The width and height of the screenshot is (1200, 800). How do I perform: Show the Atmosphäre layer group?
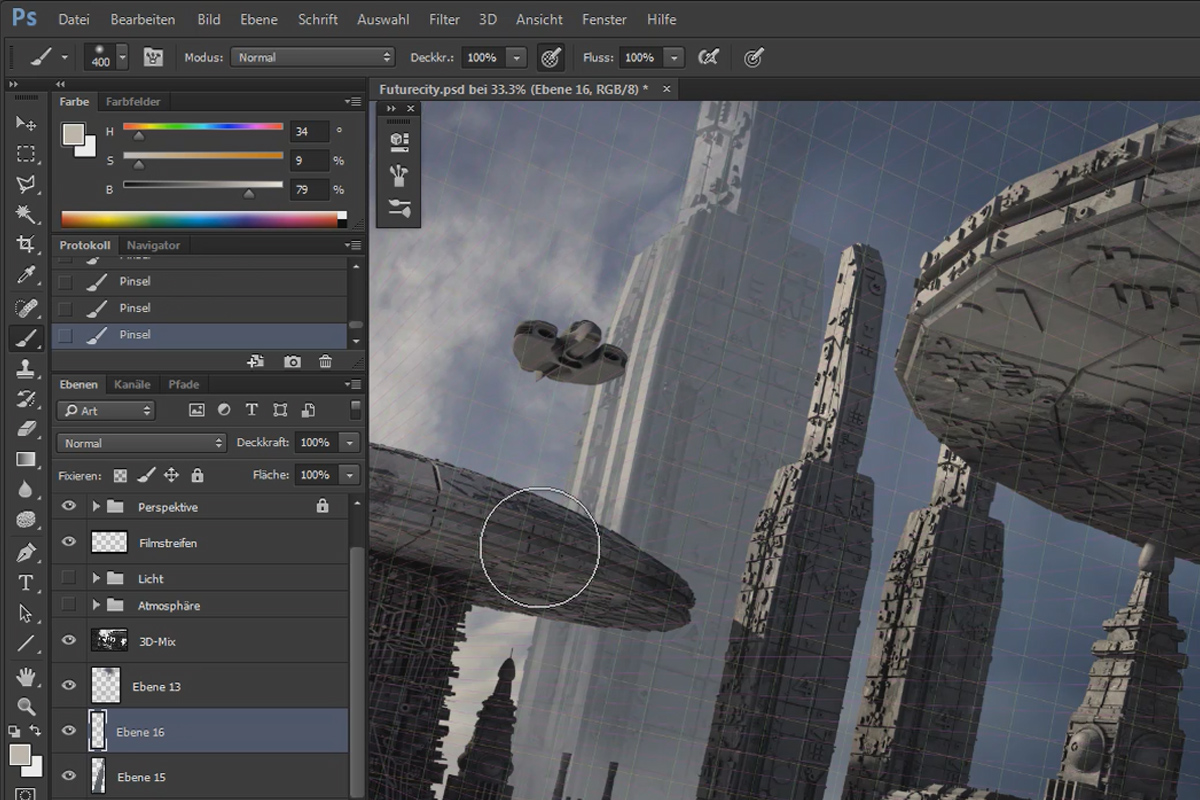(x=68, y=605)
